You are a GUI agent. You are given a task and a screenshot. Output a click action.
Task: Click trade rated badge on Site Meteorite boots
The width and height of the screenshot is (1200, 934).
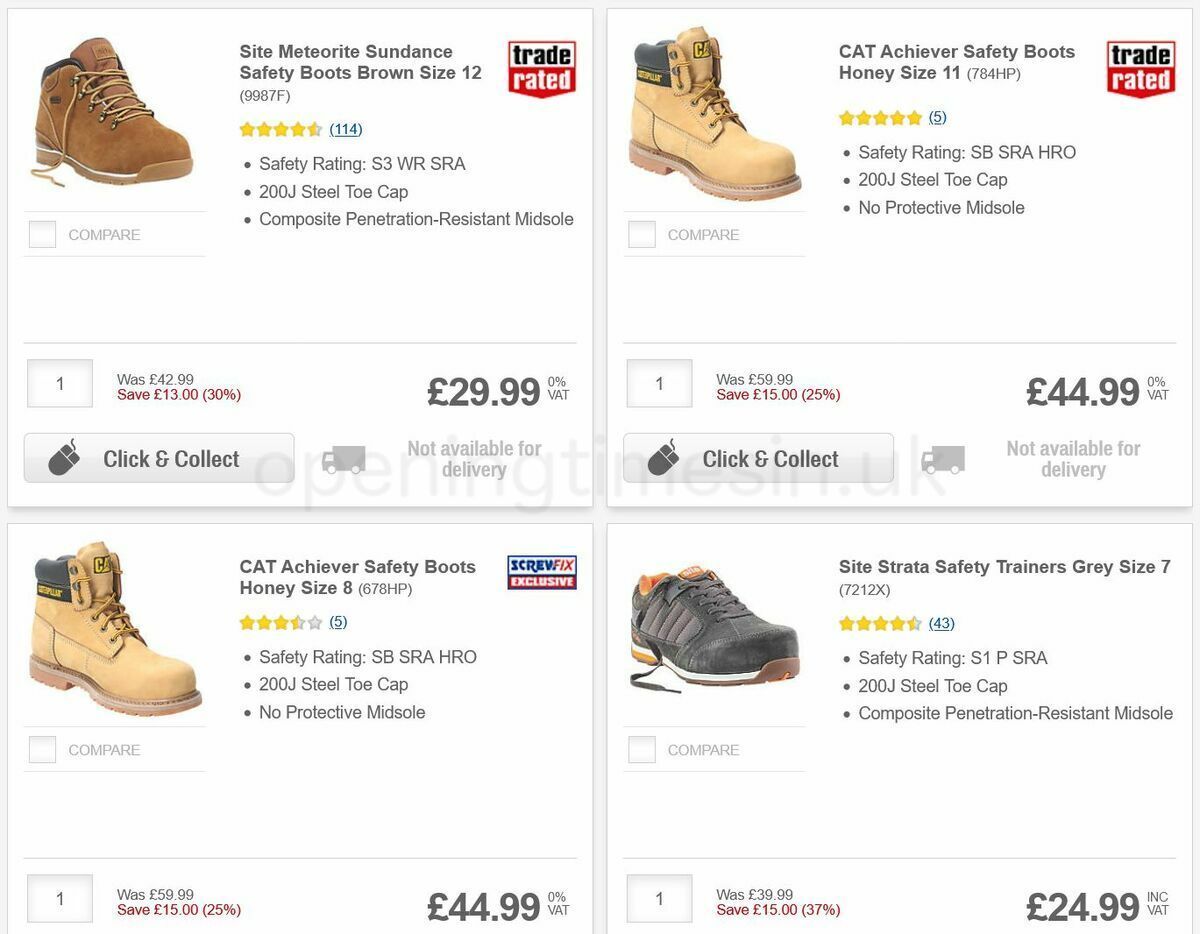pyautogui.click(x=541, y=69)
